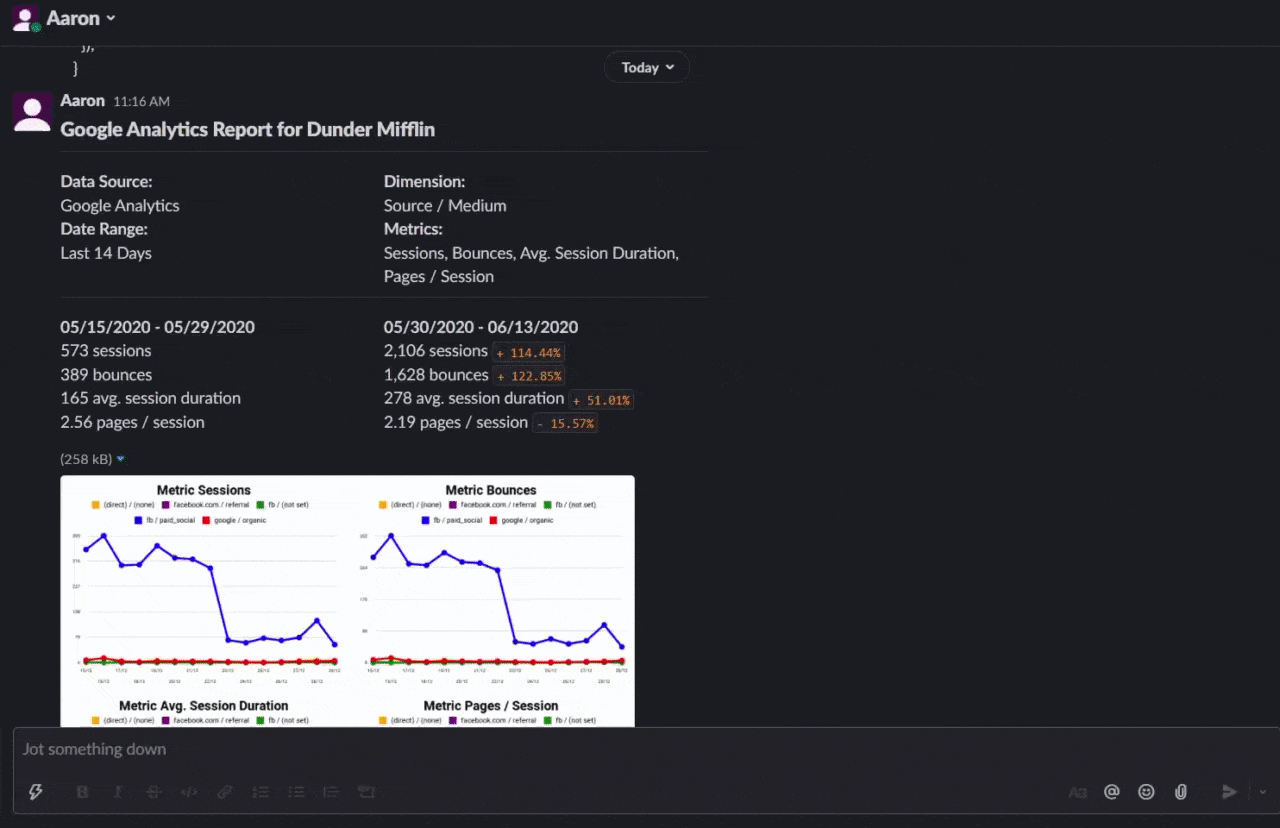Open the emoji picker
Screen dimensions: 1280x828
pos(1146,792)
